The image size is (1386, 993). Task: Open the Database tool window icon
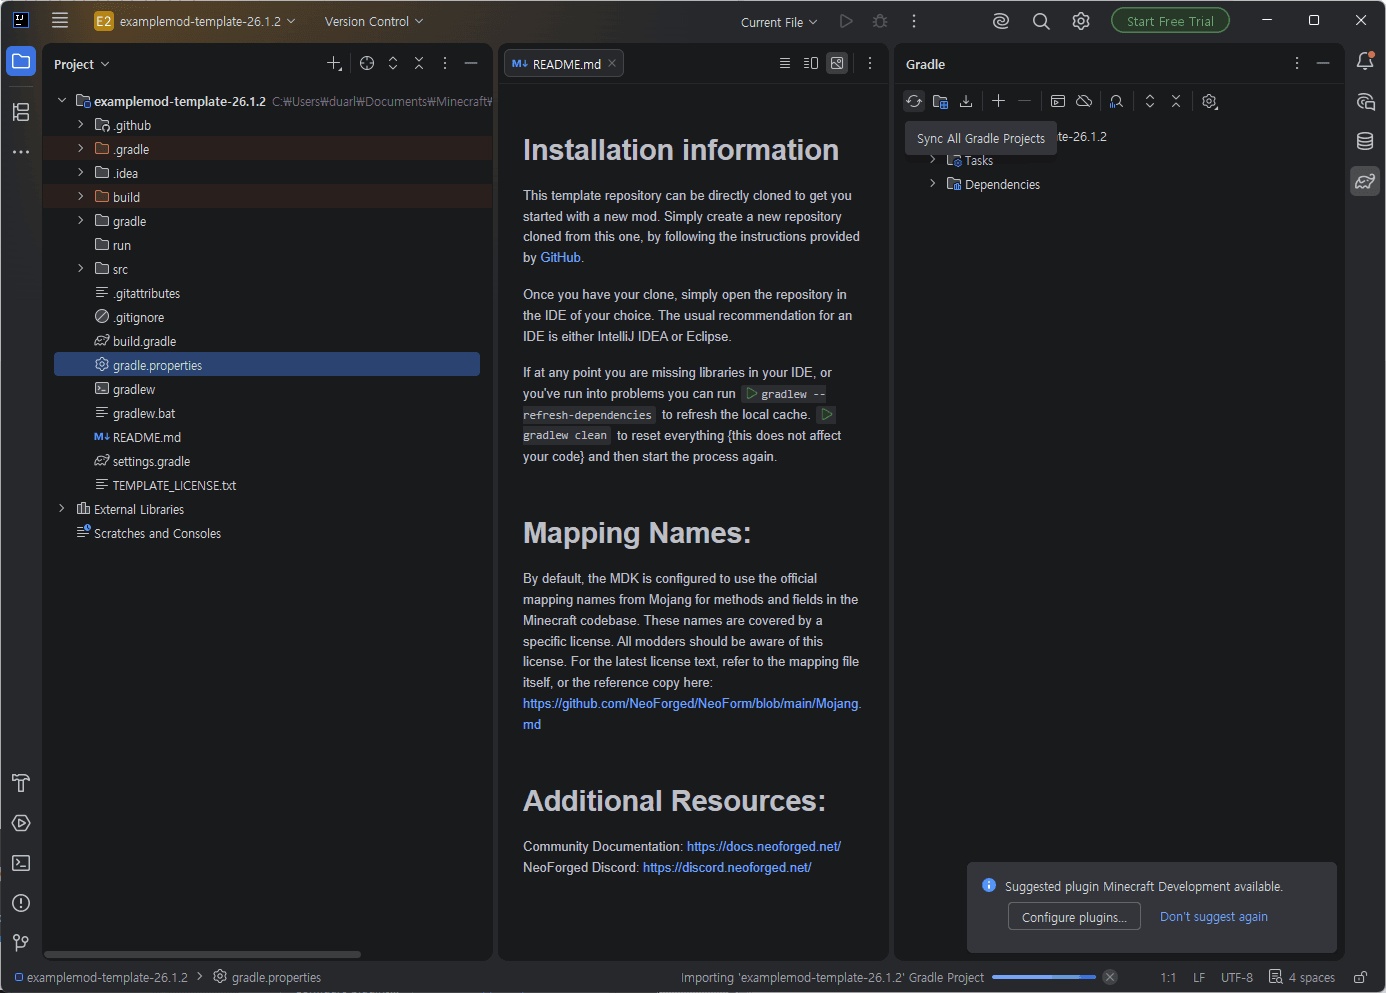coord(1365,141)
